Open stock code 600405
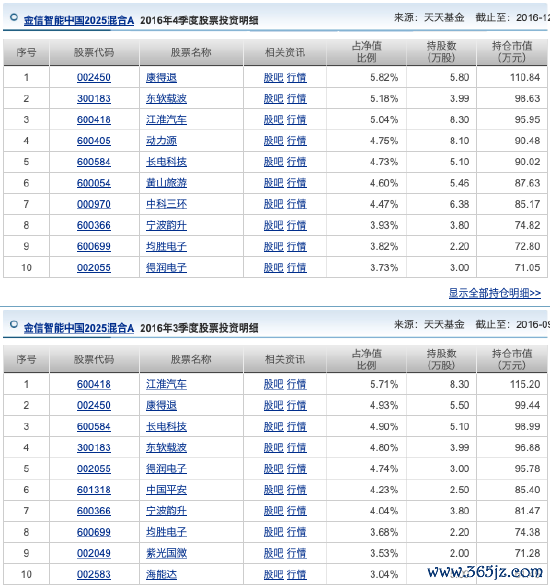Image resolution: width=550 pixels, height=587 pixels. tap(94, 141)
